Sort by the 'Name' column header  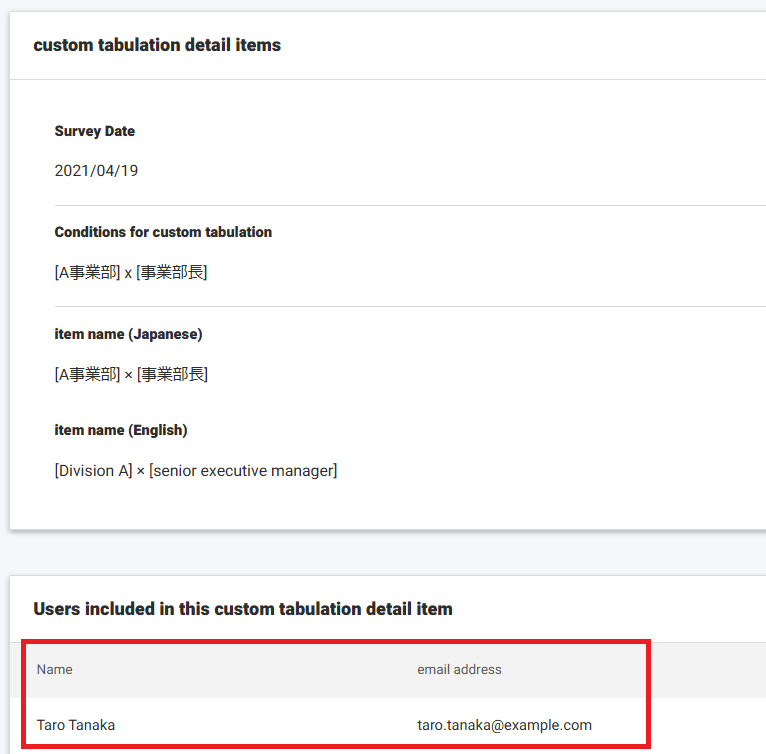55,669
